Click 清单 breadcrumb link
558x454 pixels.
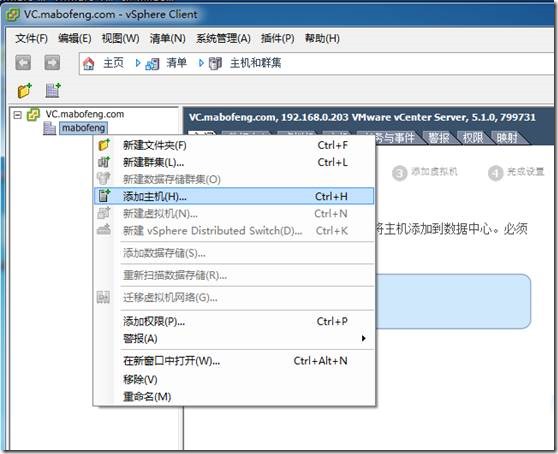pyautogui.click(x=177, y=63)
